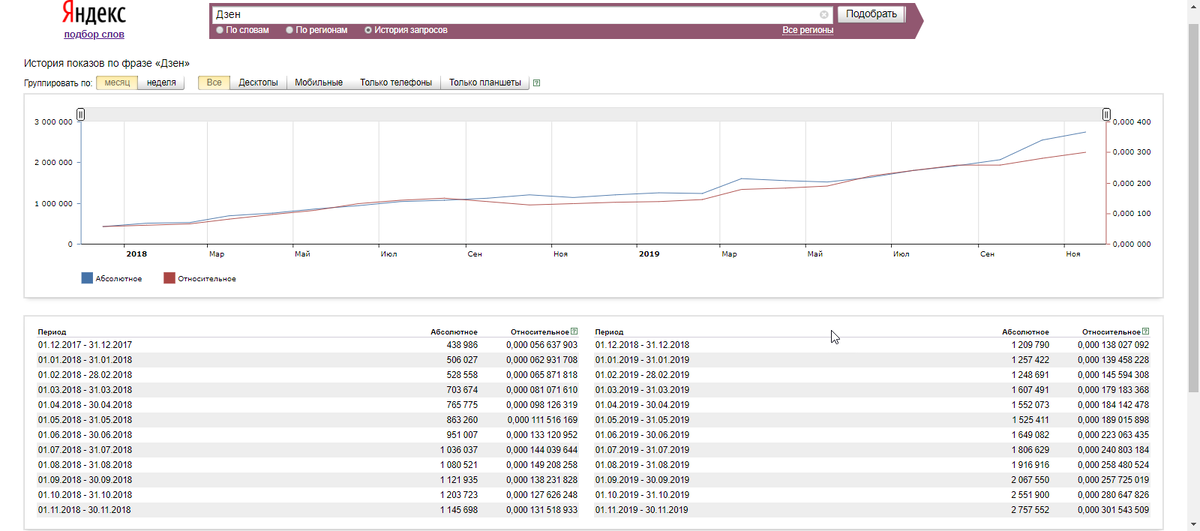Switch to the Только телефоны tab
1200x531 pixels.
click(x=396, y=82)
